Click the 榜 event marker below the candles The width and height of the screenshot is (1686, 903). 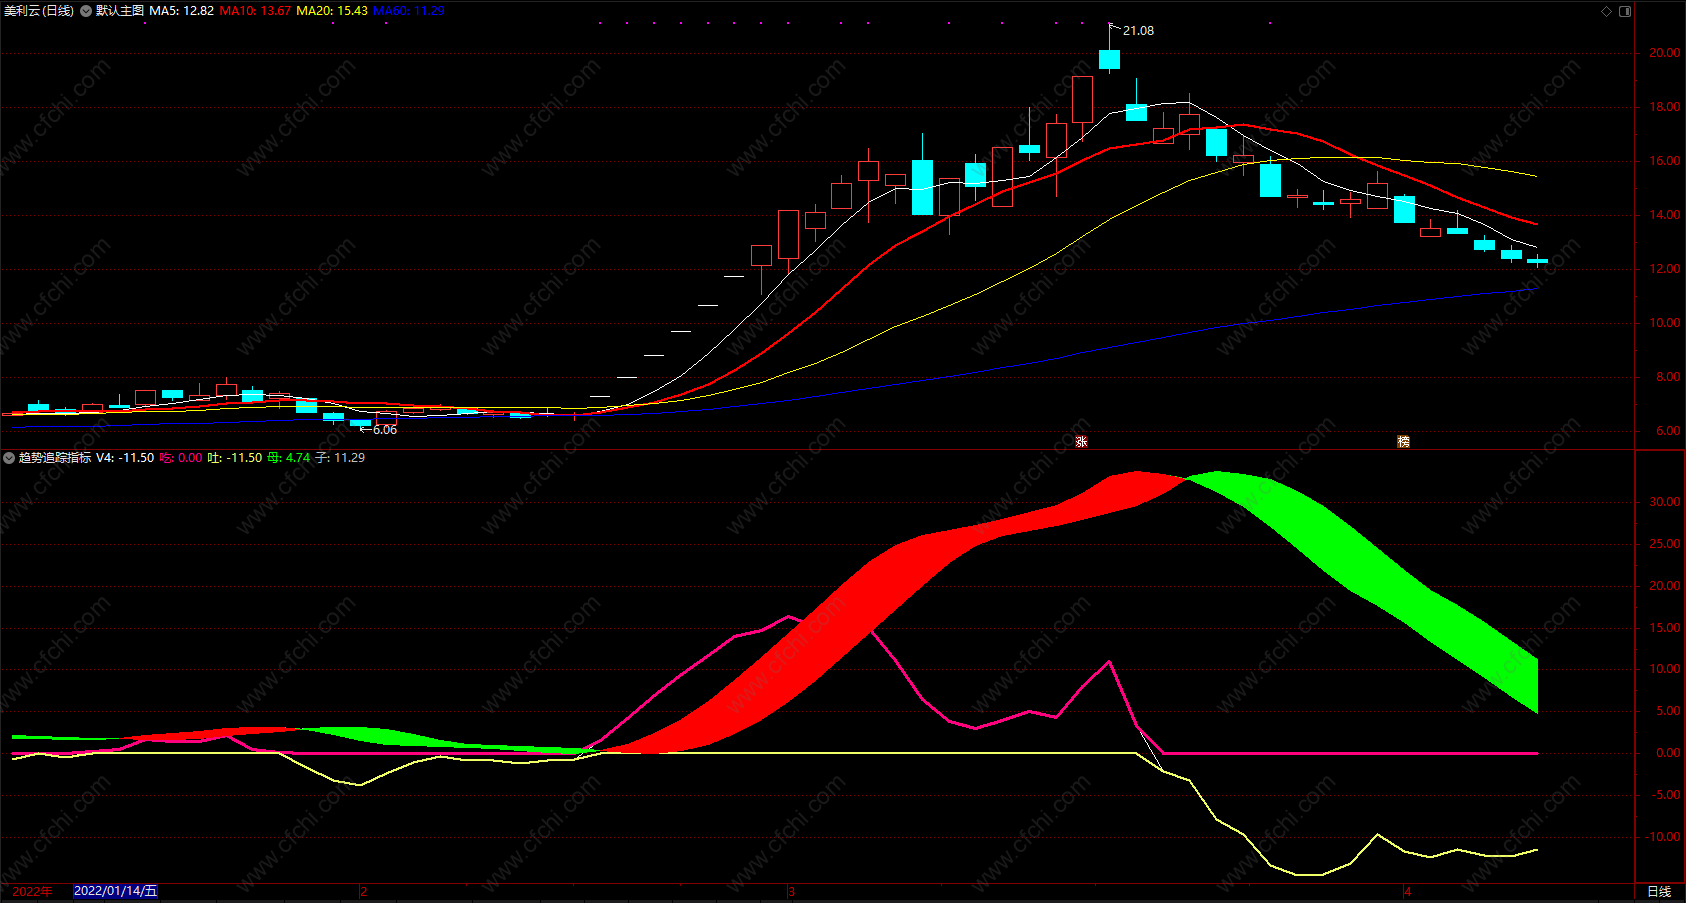point(1403,441)
